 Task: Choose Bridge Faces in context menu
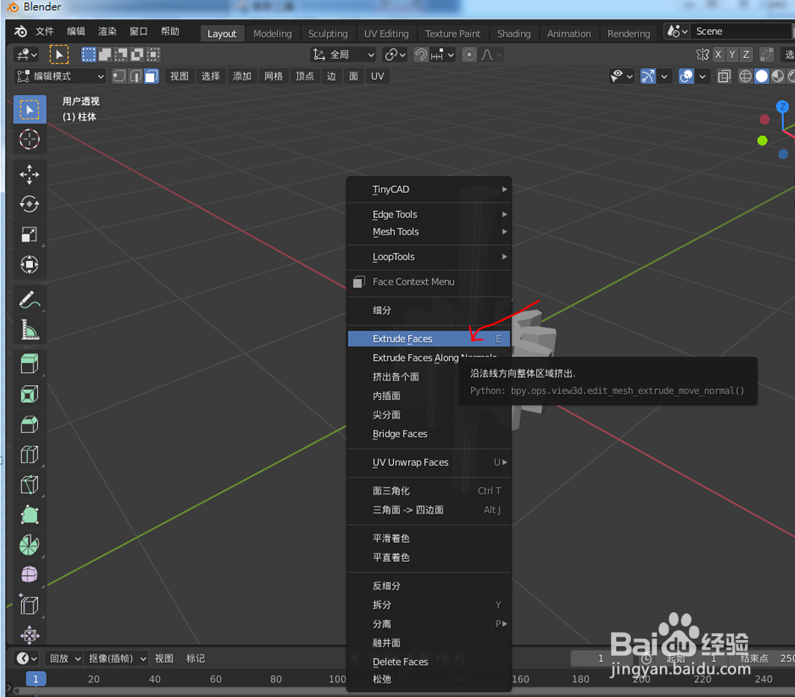tap(429, 434)
